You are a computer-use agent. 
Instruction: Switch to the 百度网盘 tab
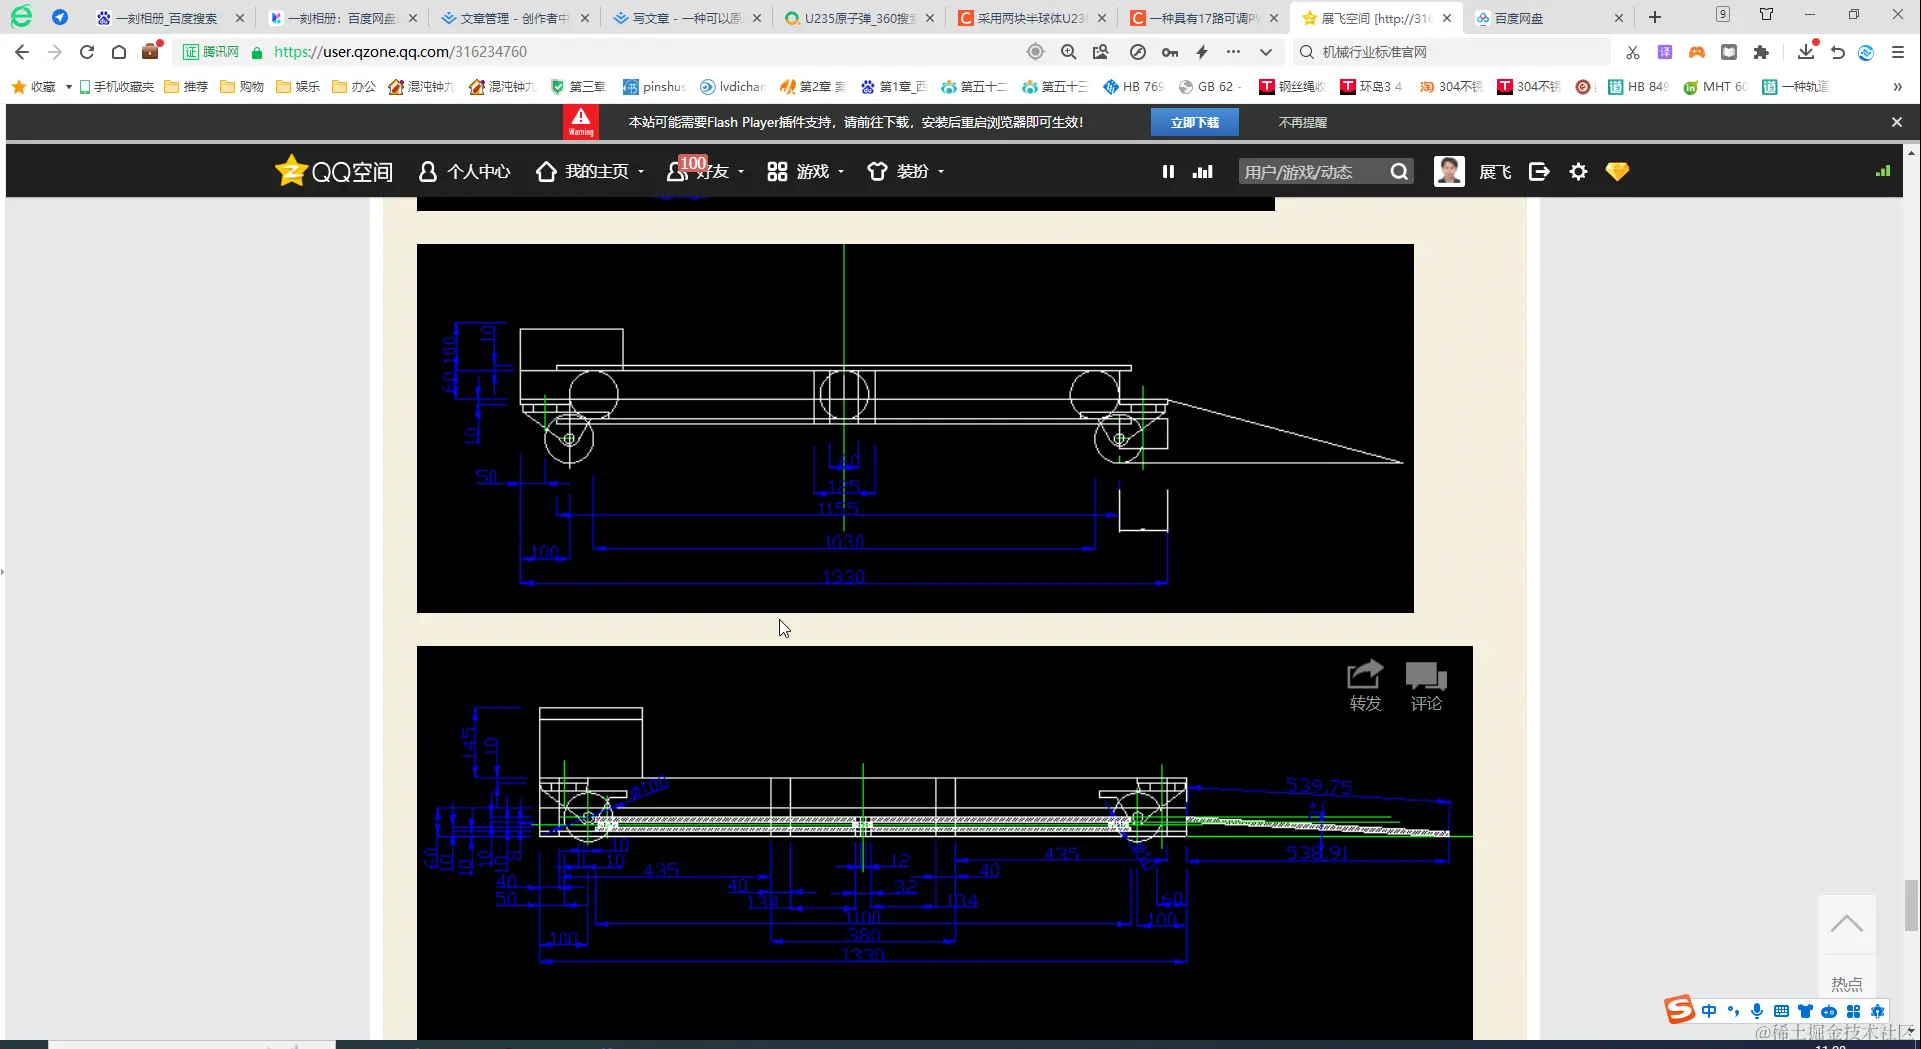pyautogui.click(x=1548, y=18)
